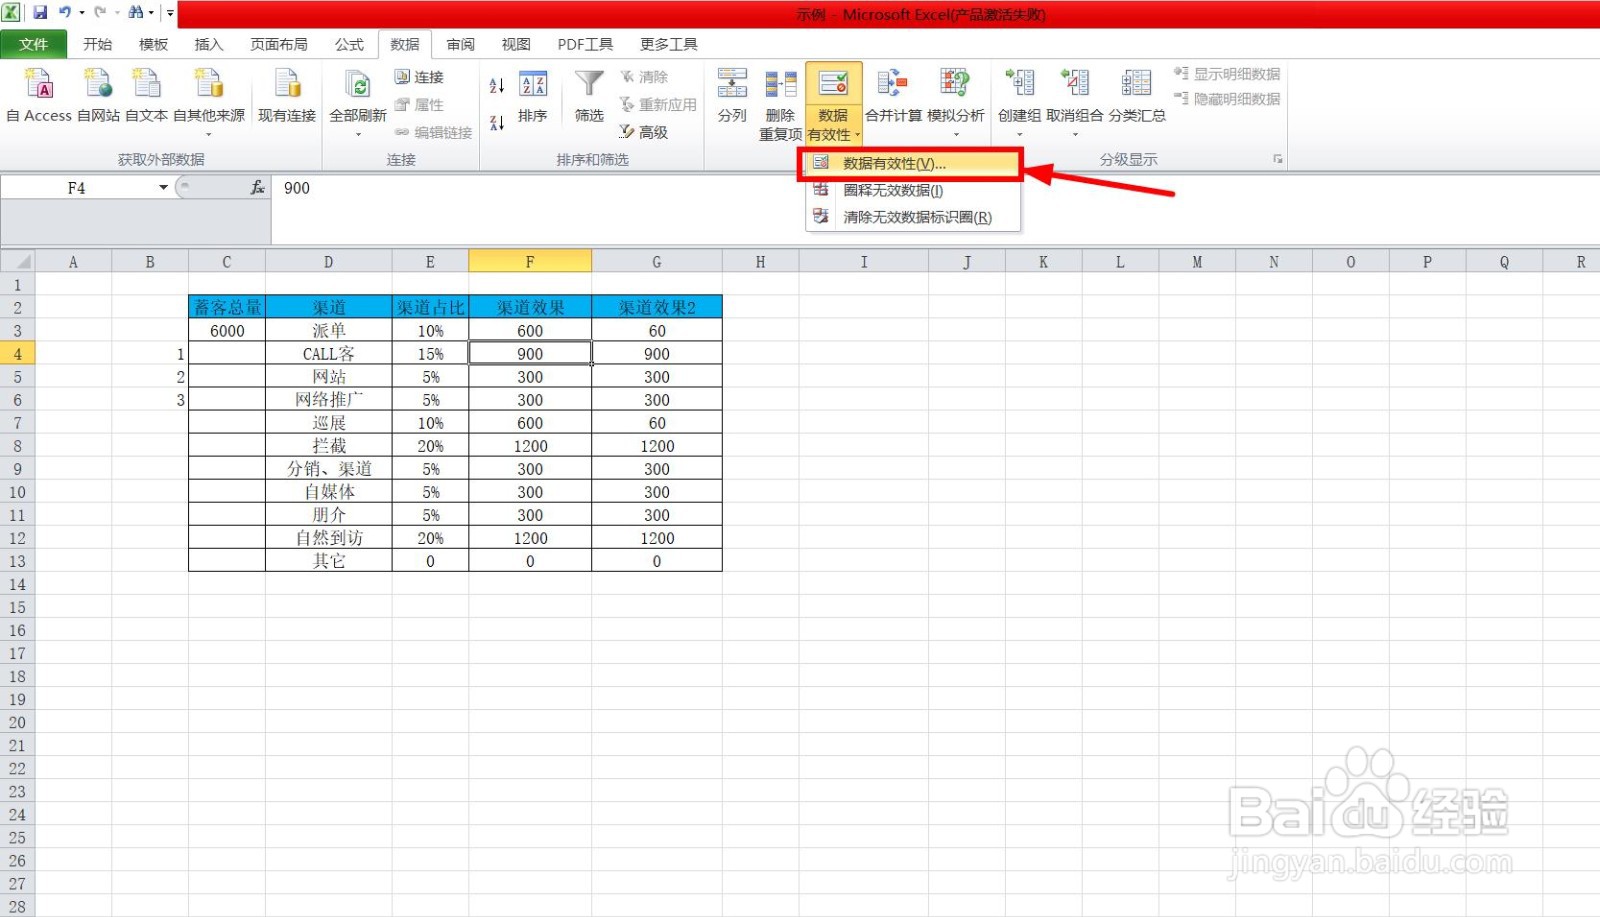Image resolution: width=1600 pixels, height=917 pixels.
Task: Expand the 模拟分析 dropdown arrow
Action: tap(955, 134)
